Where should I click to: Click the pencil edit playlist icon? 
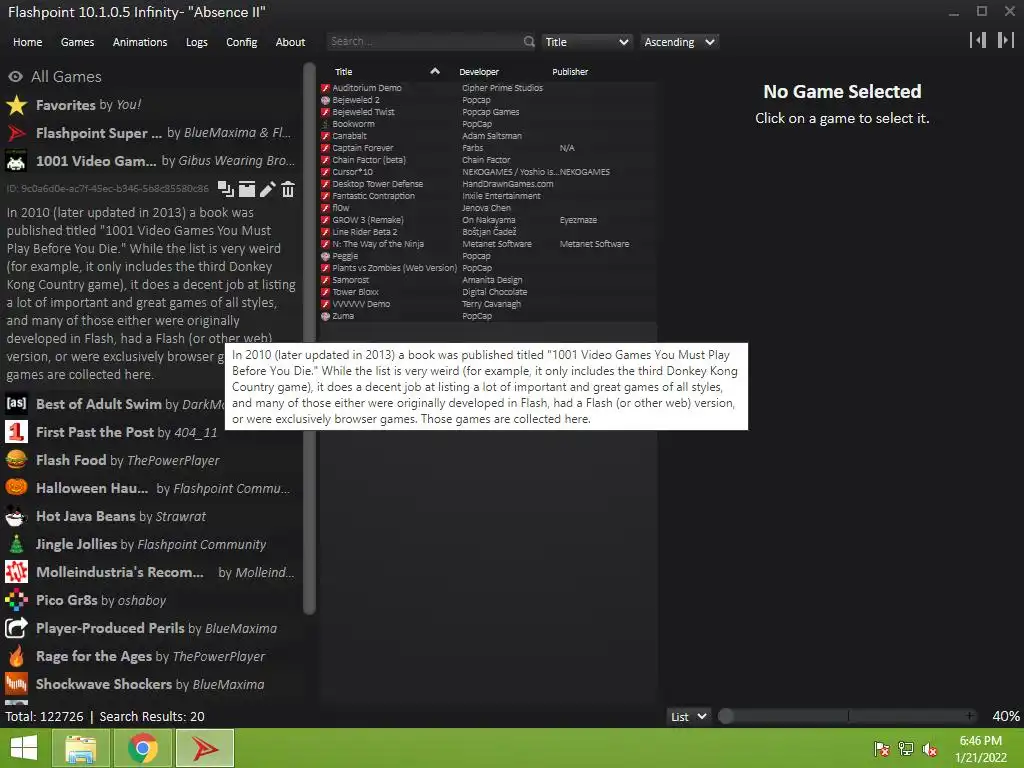click(x=267, y=189)
